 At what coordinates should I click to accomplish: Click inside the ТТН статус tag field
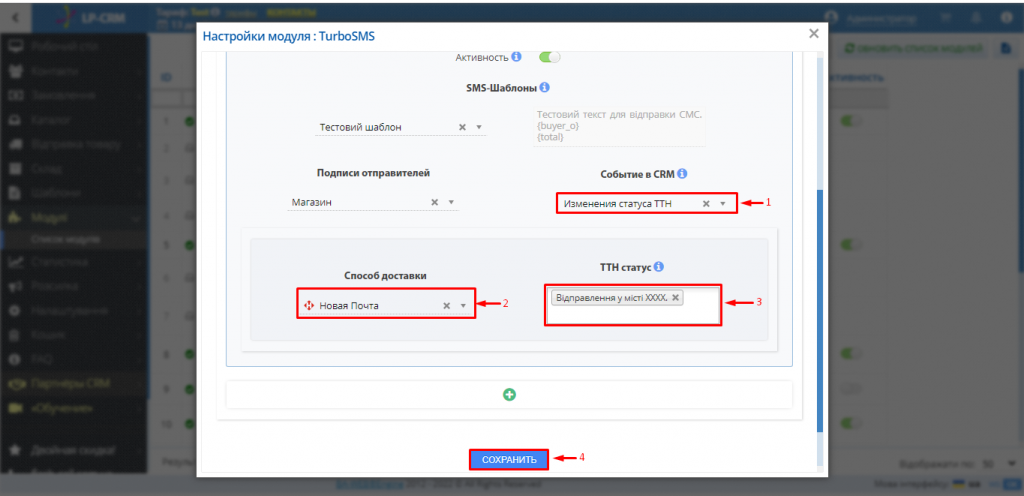tap(633, 305)
